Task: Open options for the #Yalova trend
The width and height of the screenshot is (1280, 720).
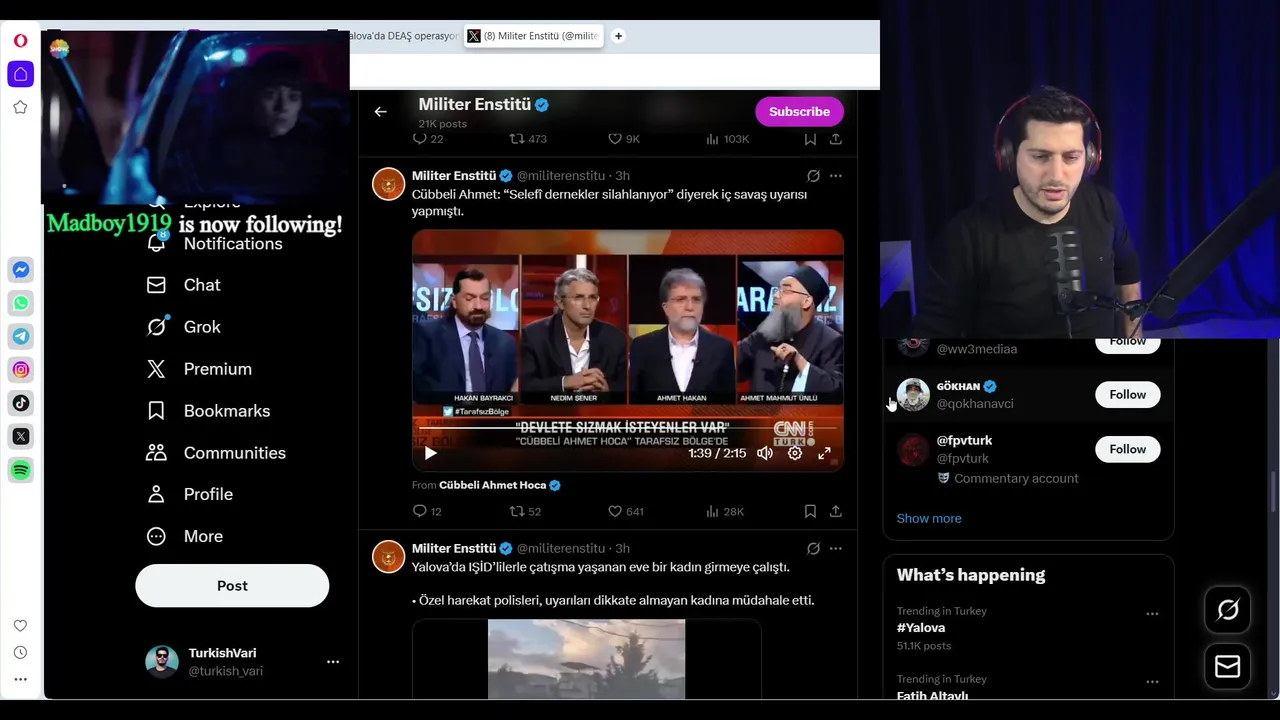Action: tap(1152, 614)
